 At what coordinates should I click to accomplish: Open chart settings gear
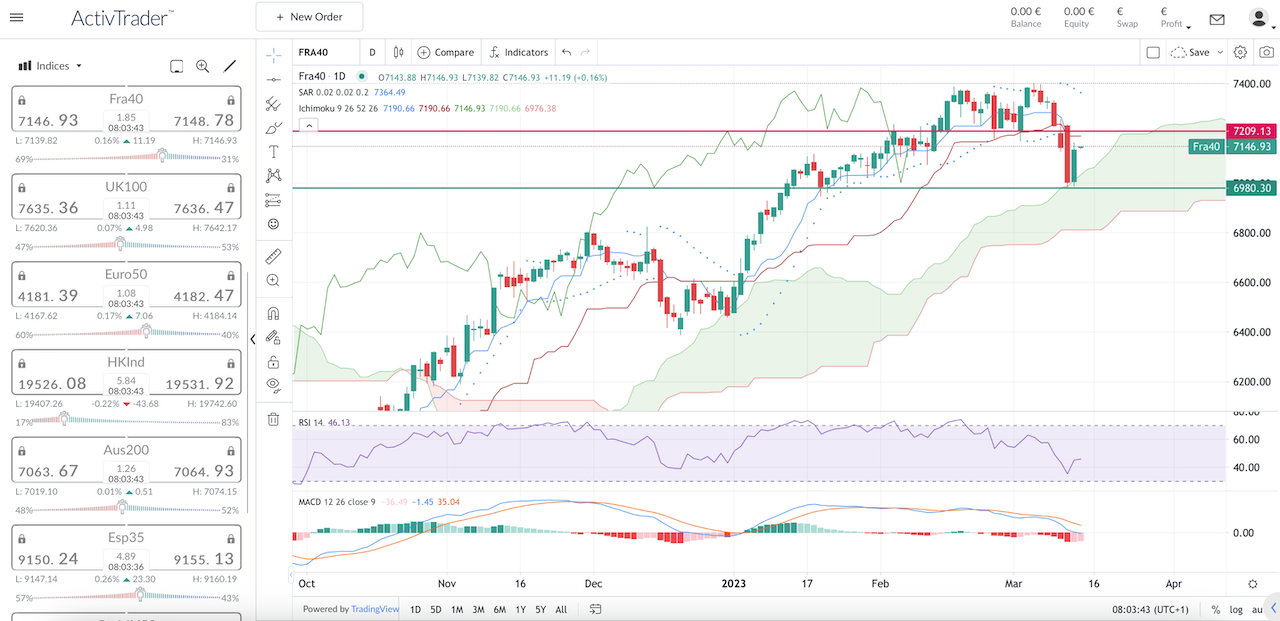(x=1240, y=52)
